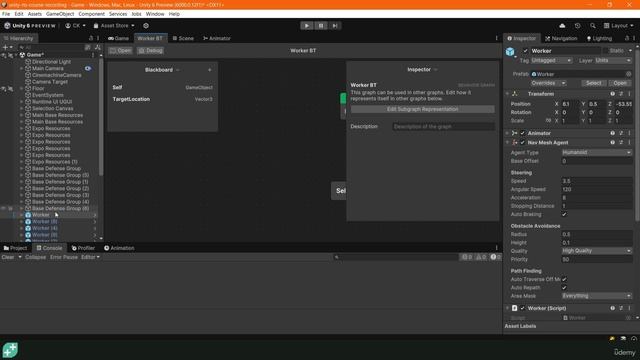This screenshot has width=640, height=360.
Task: Toggle the console info message filter
Action: point(467,257)
